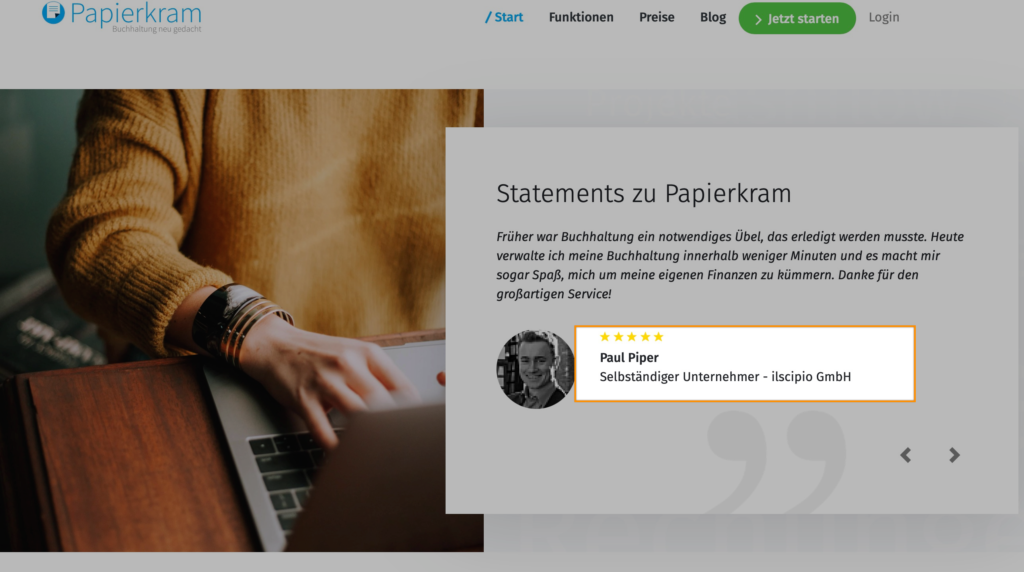Open the Blog link

coord(712,18)
